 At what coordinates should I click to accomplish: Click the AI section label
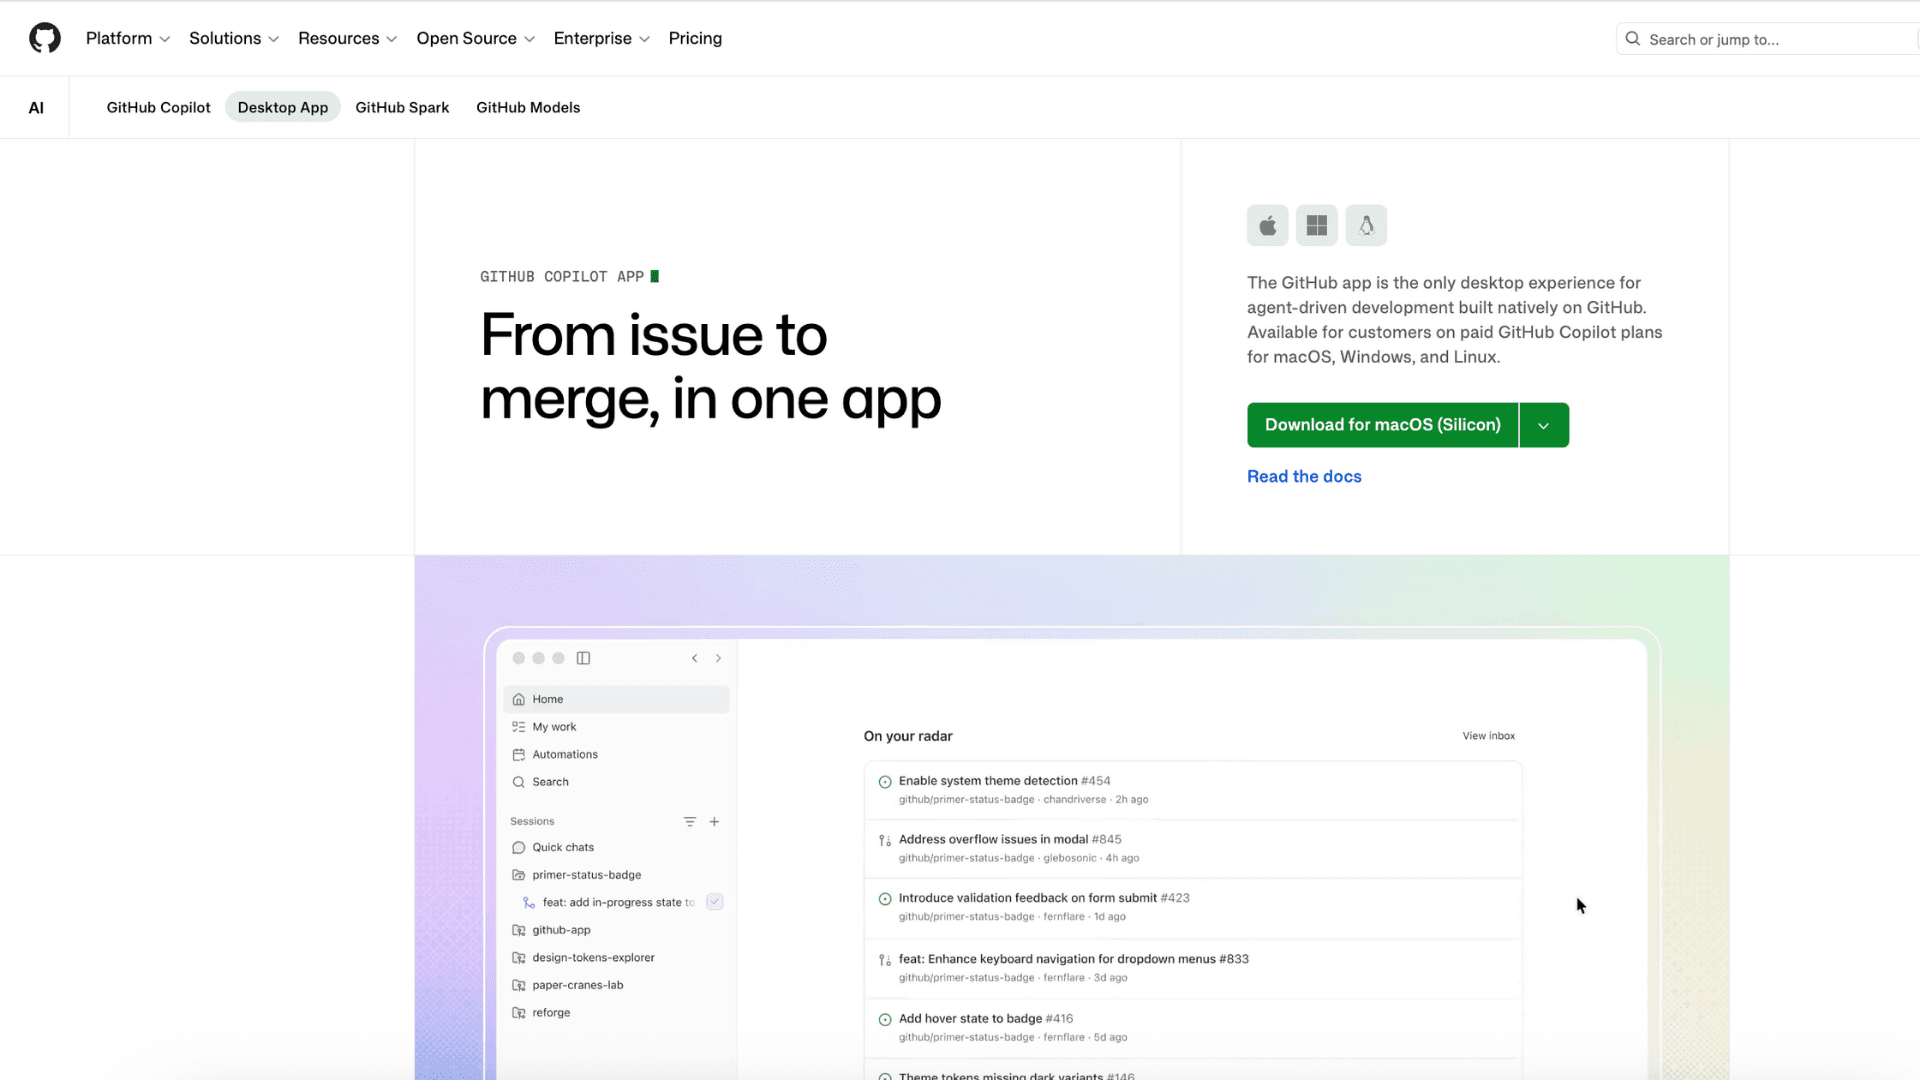pos(36,108)
